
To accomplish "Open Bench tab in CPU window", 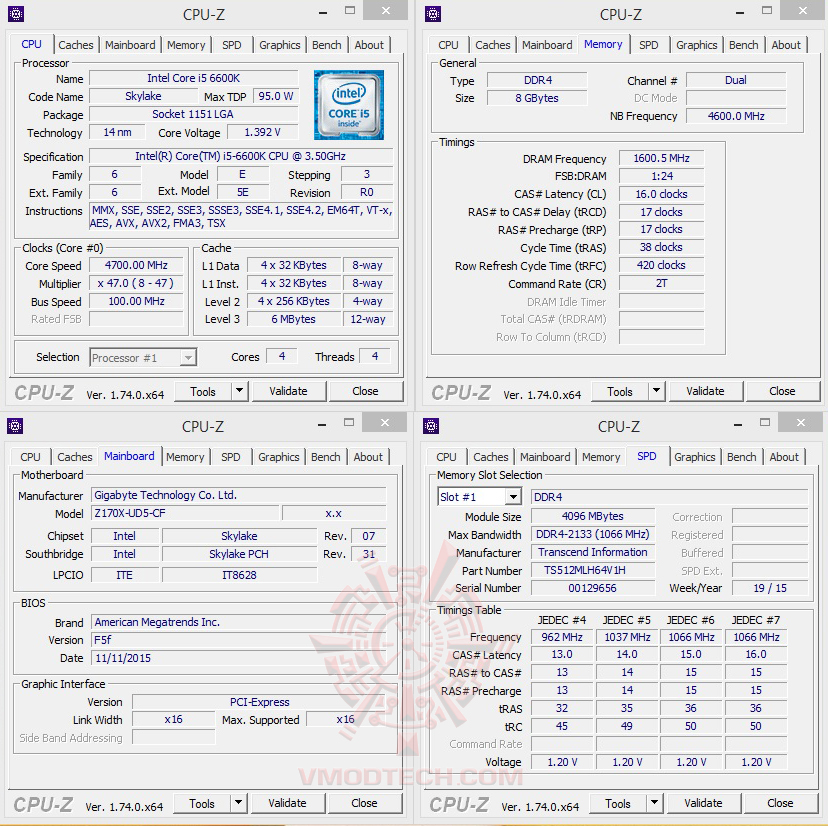I will point(326,45).
